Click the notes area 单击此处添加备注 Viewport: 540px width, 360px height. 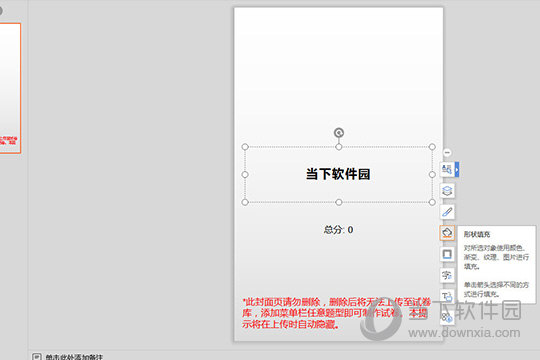[x=74, y=357]
